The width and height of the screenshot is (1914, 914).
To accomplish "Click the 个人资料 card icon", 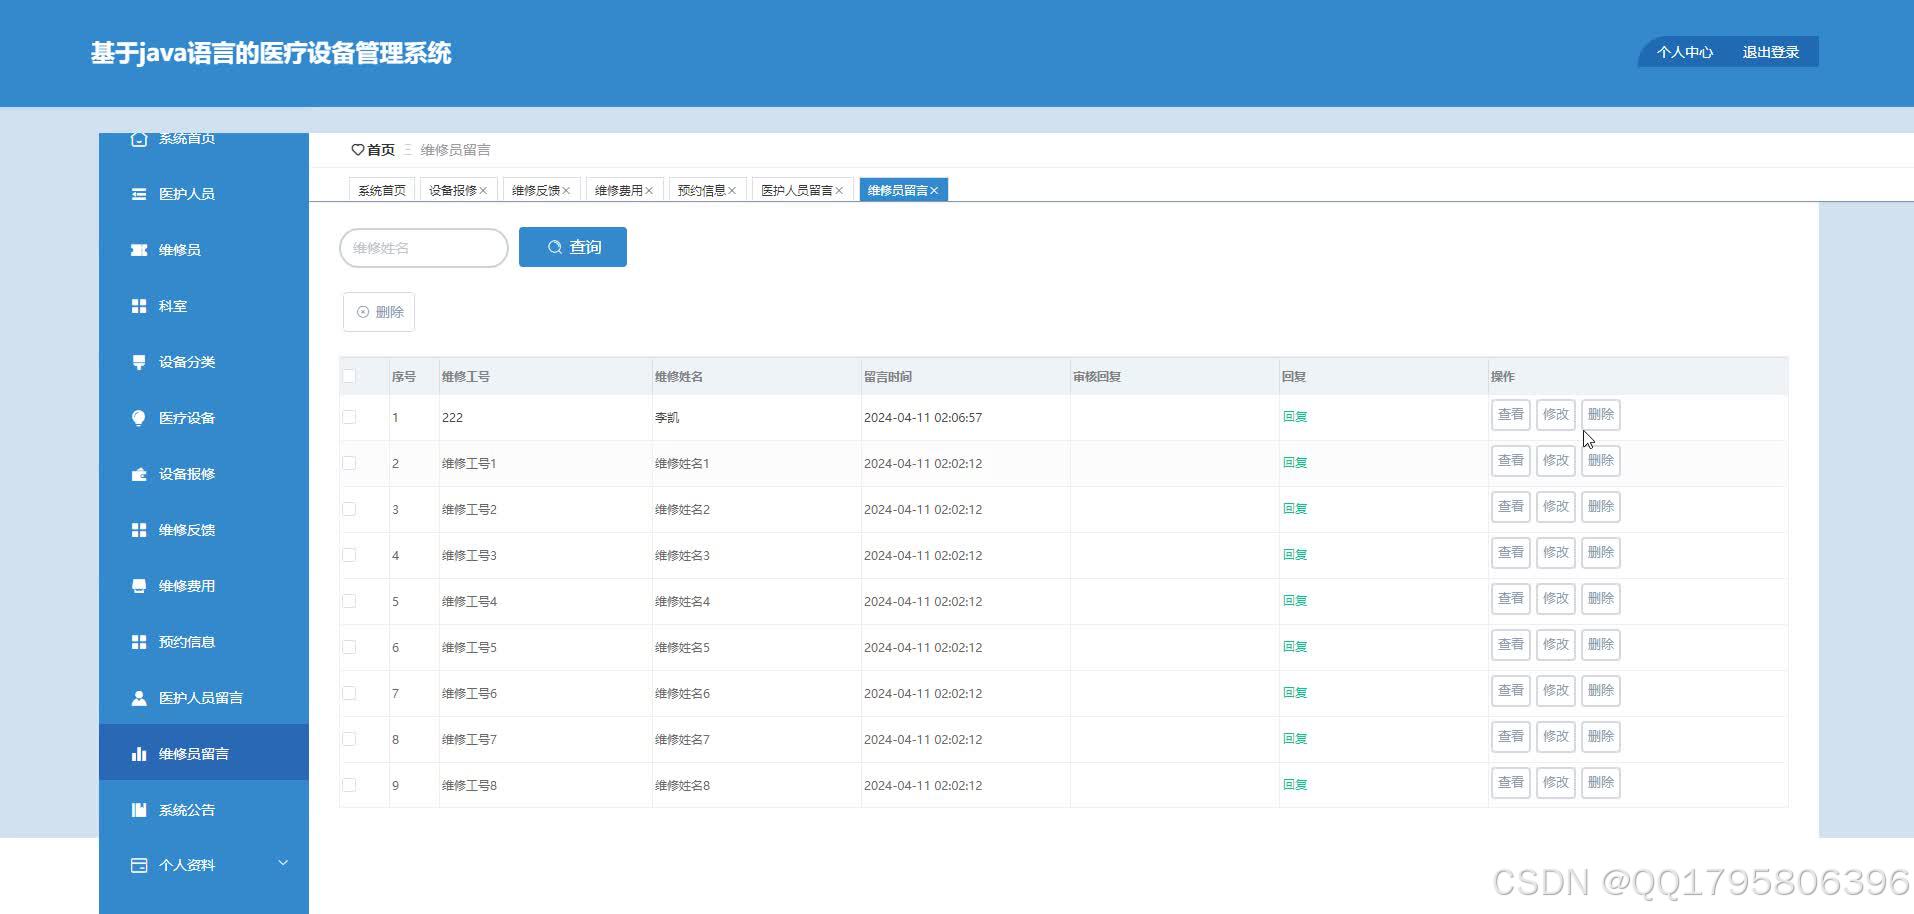I will tap(139, 865).
